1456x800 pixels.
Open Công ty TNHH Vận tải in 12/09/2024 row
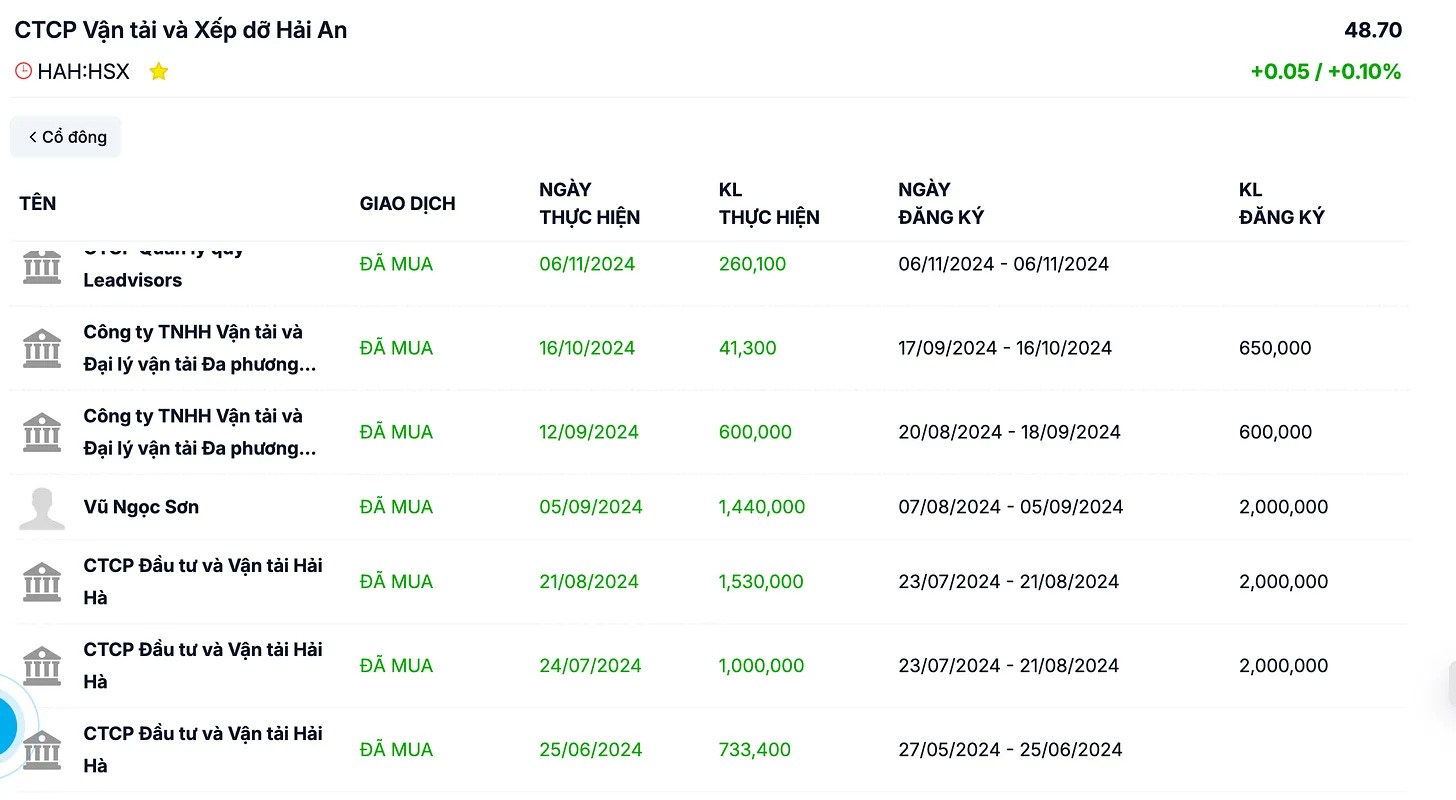tap(200, 432)
